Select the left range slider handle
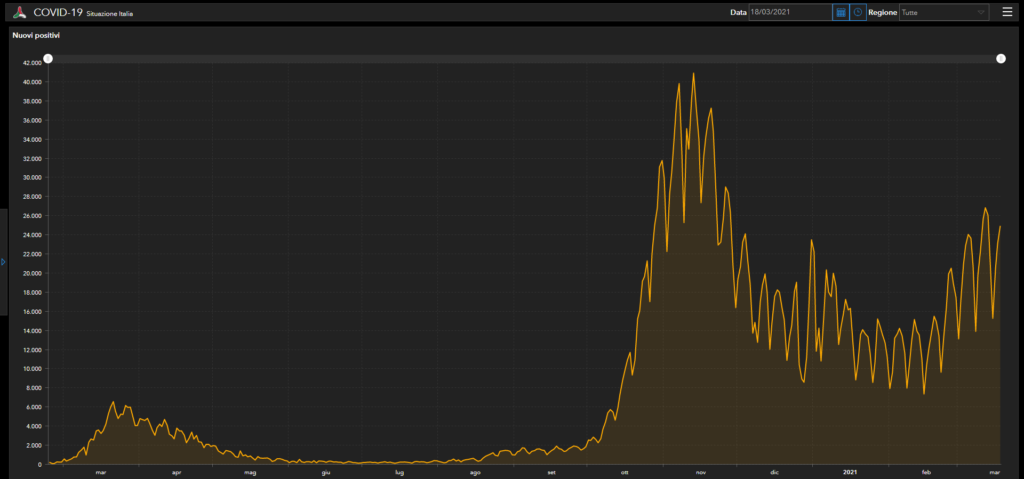Viewport: 1024px width, 479px height. (48, 59)
